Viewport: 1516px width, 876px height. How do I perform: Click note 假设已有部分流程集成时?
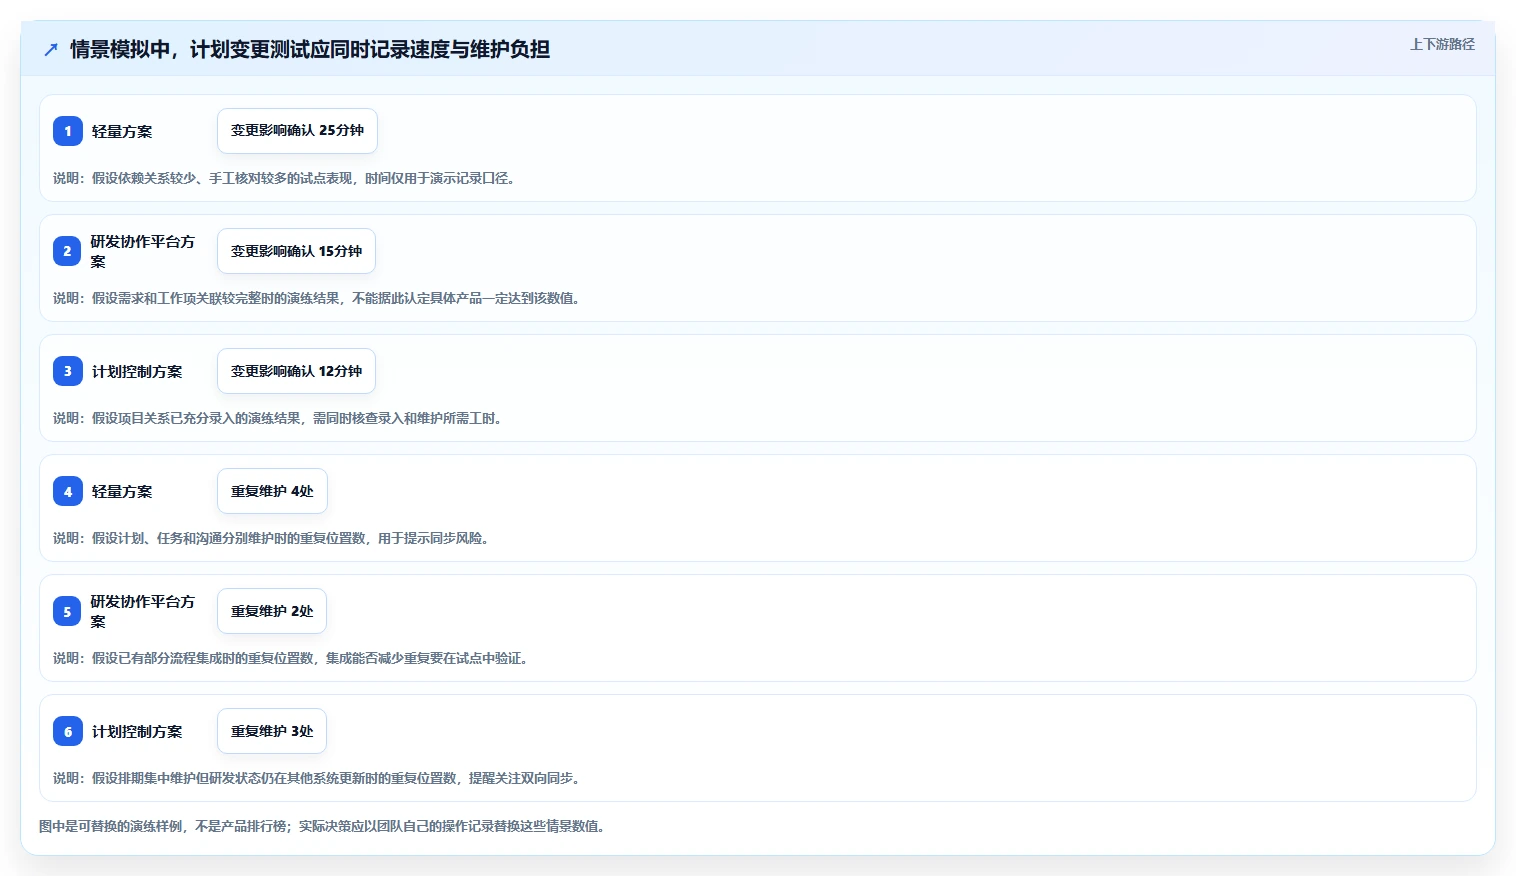pyautogui.click(x=292, y=658)
